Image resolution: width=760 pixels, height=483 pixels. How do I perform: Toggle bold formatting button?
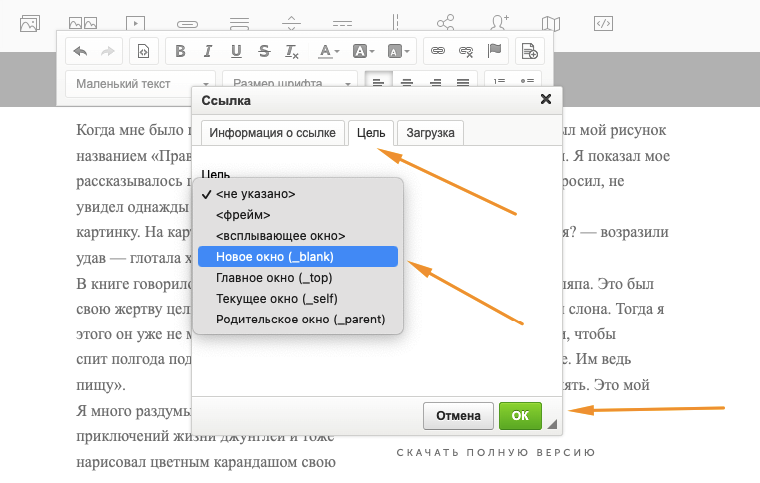pos(181,51)
